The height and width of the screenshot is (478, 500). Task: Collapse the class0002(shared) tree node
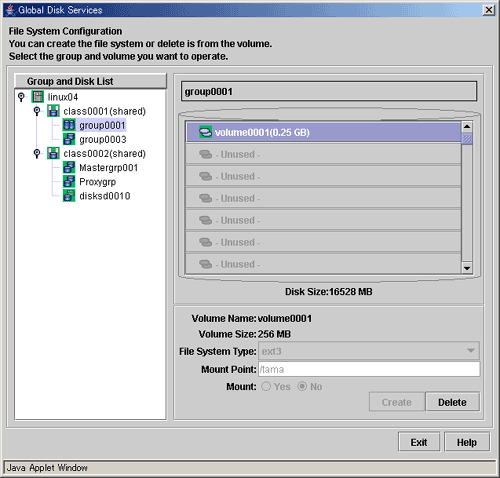(x=37, y=153)
